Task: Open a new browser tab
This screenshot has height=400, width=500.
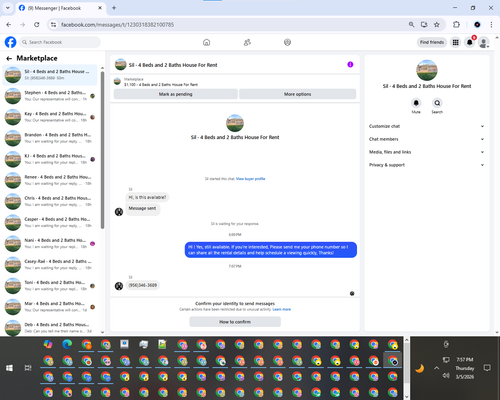Action: pyautogui.click(x=114, y=8)
